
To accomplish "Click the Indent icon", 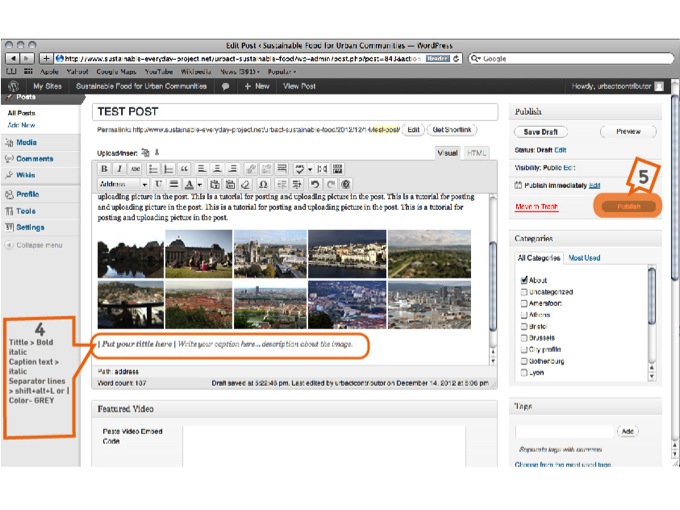I will click(297, 184).
